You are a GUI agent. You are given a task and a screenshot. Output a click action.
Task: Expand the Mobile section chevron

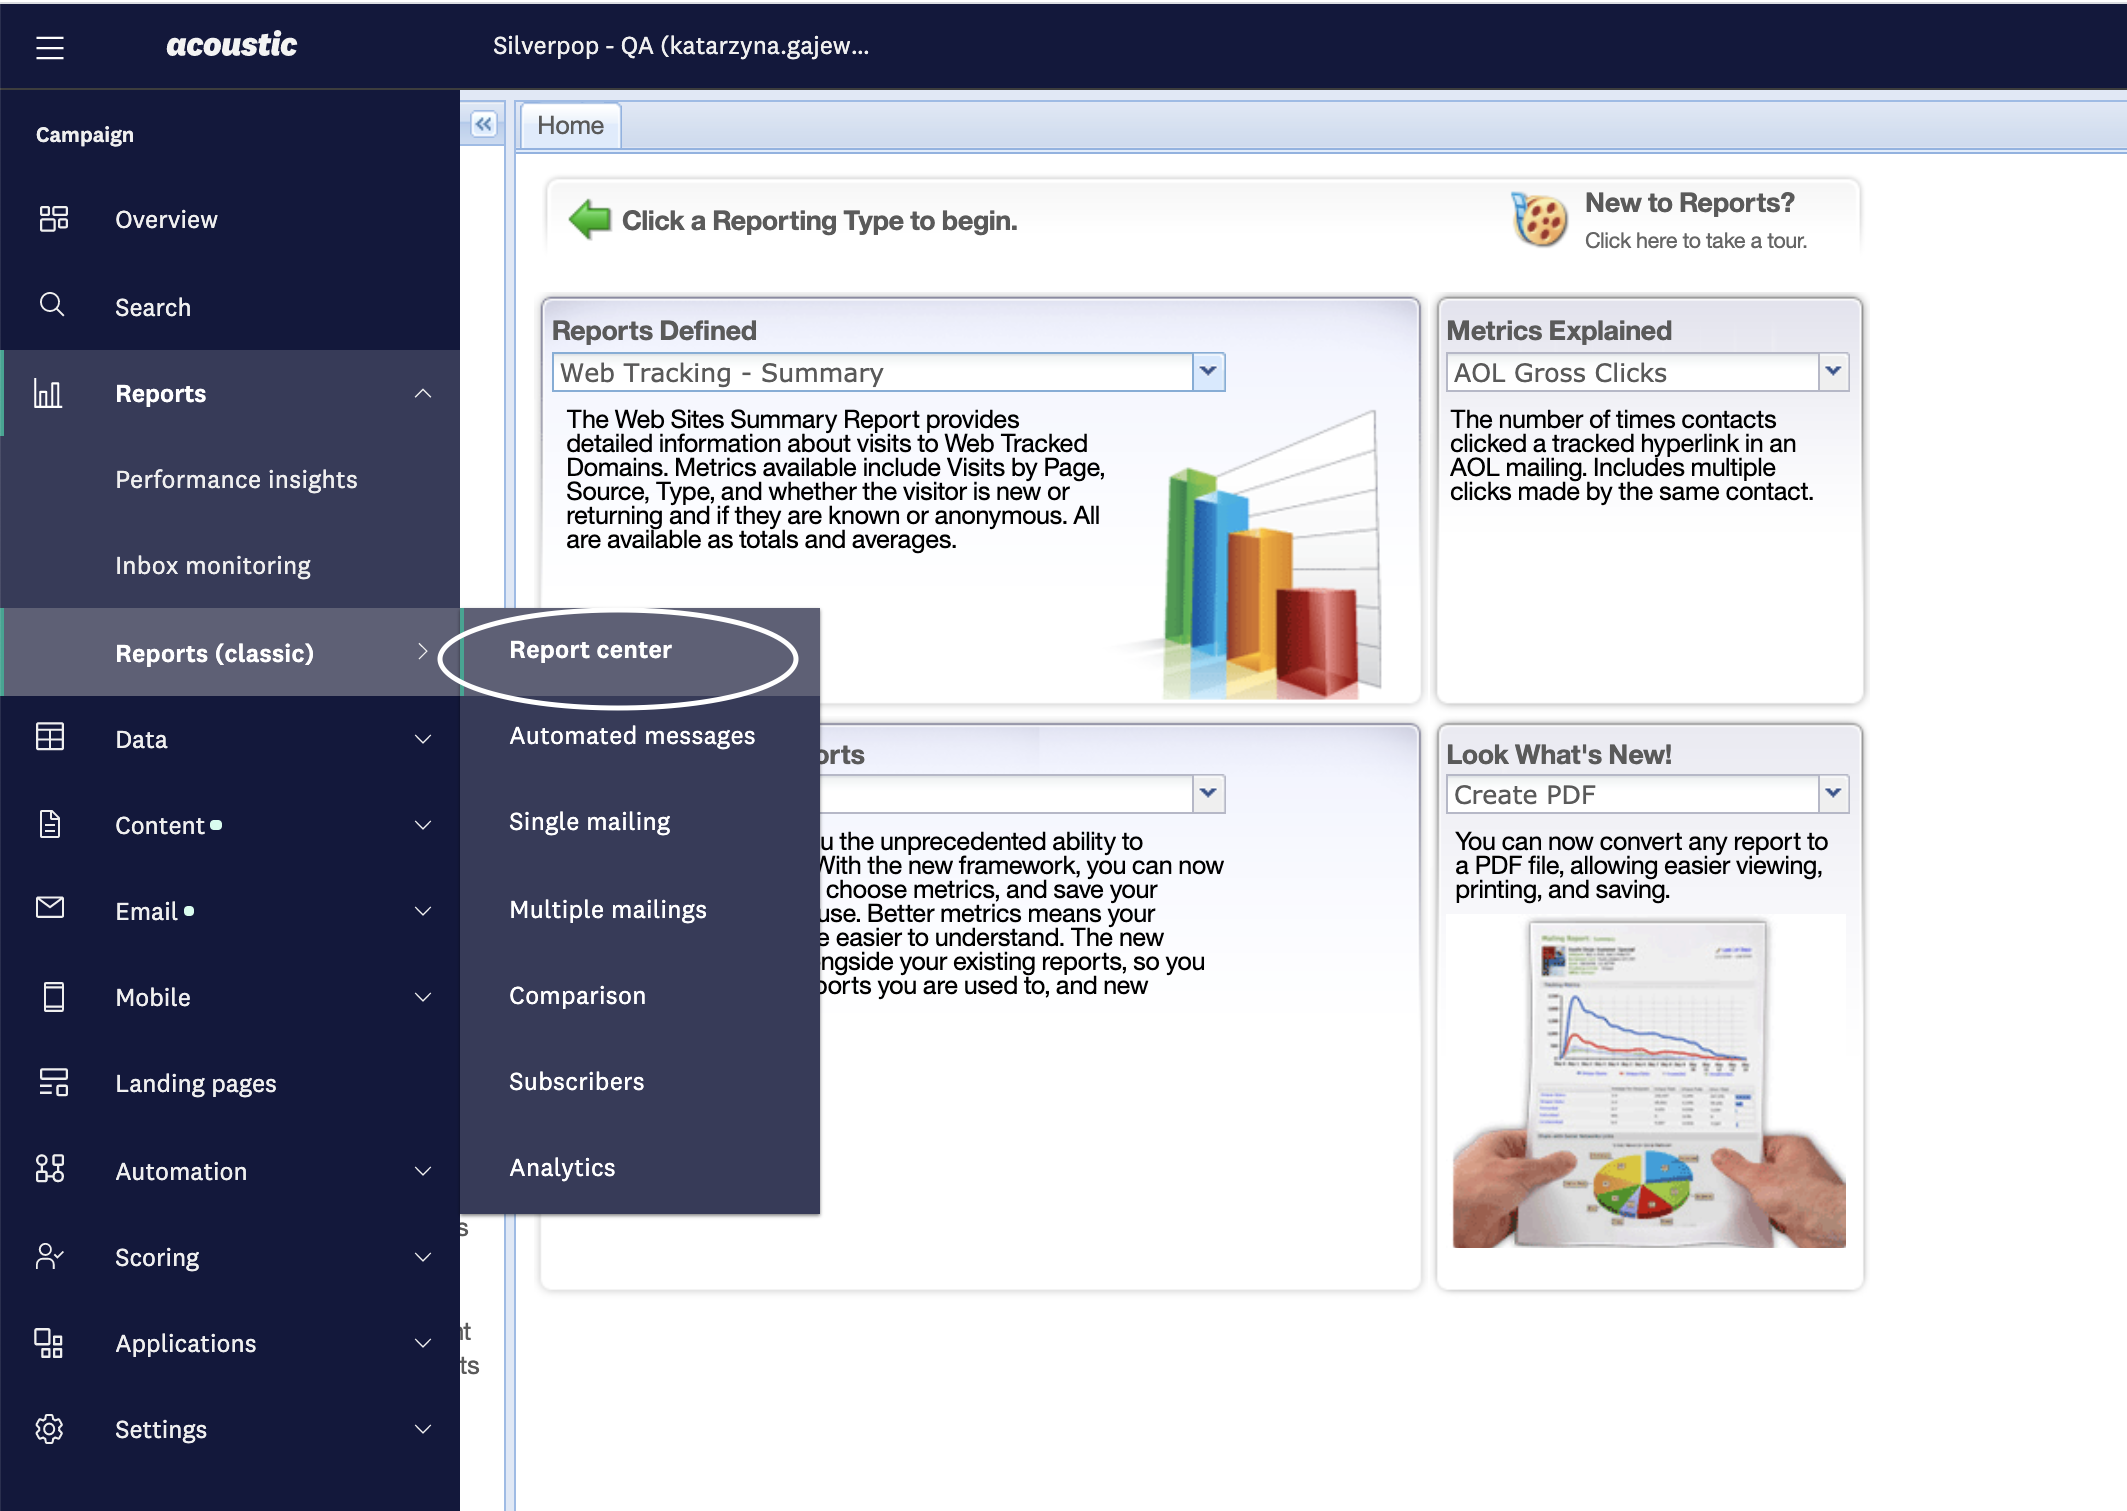pos(423,997)
